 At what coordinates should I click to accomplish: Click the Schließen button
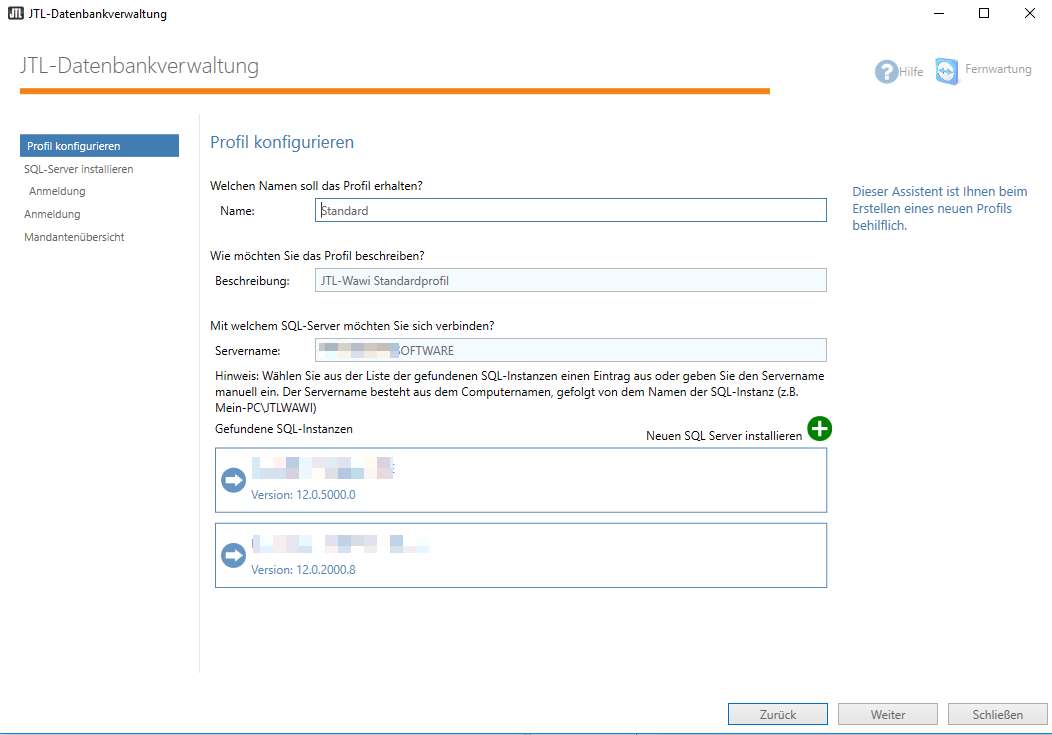998,714
